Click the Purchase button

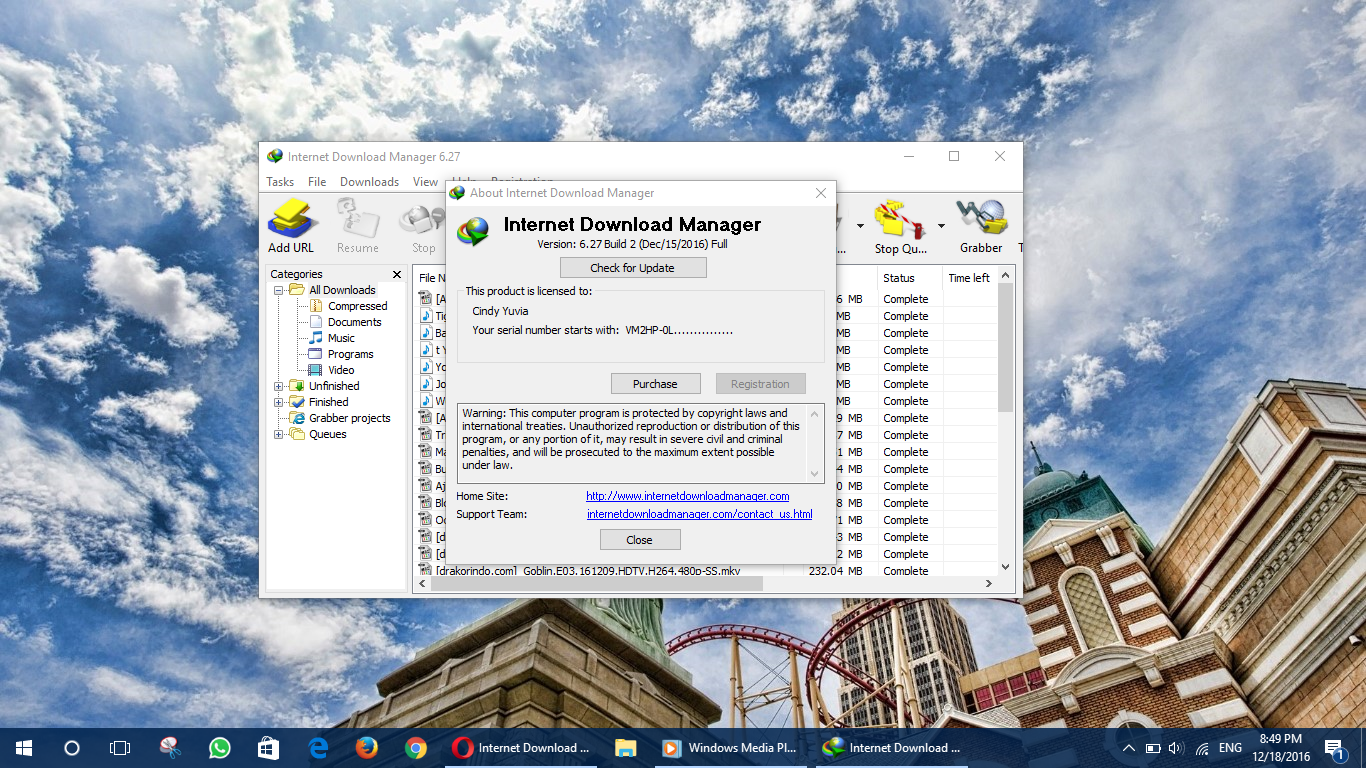click(655, 384)
